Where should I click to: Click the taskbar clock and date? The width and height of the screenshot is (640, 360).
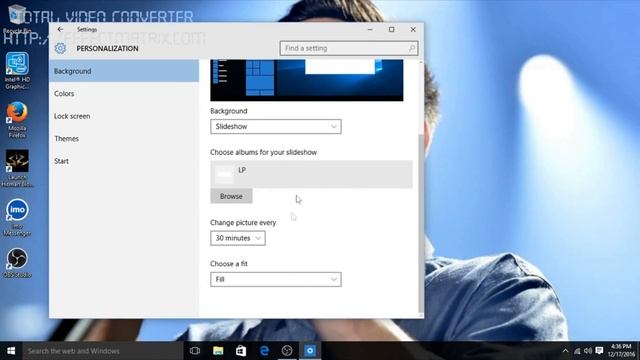click(621, 351)
